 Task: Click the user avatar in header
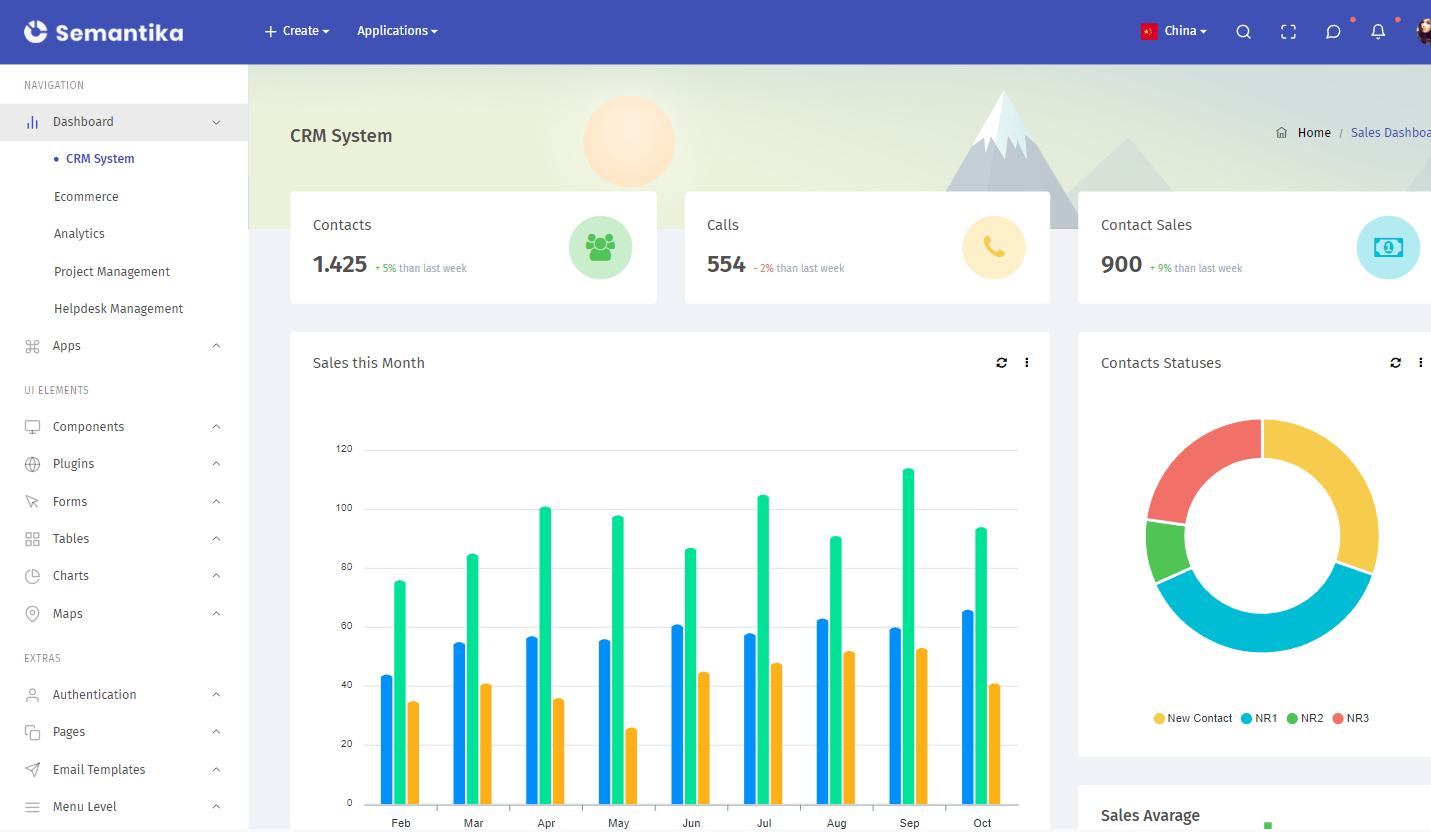click(x=1424, y=32)
